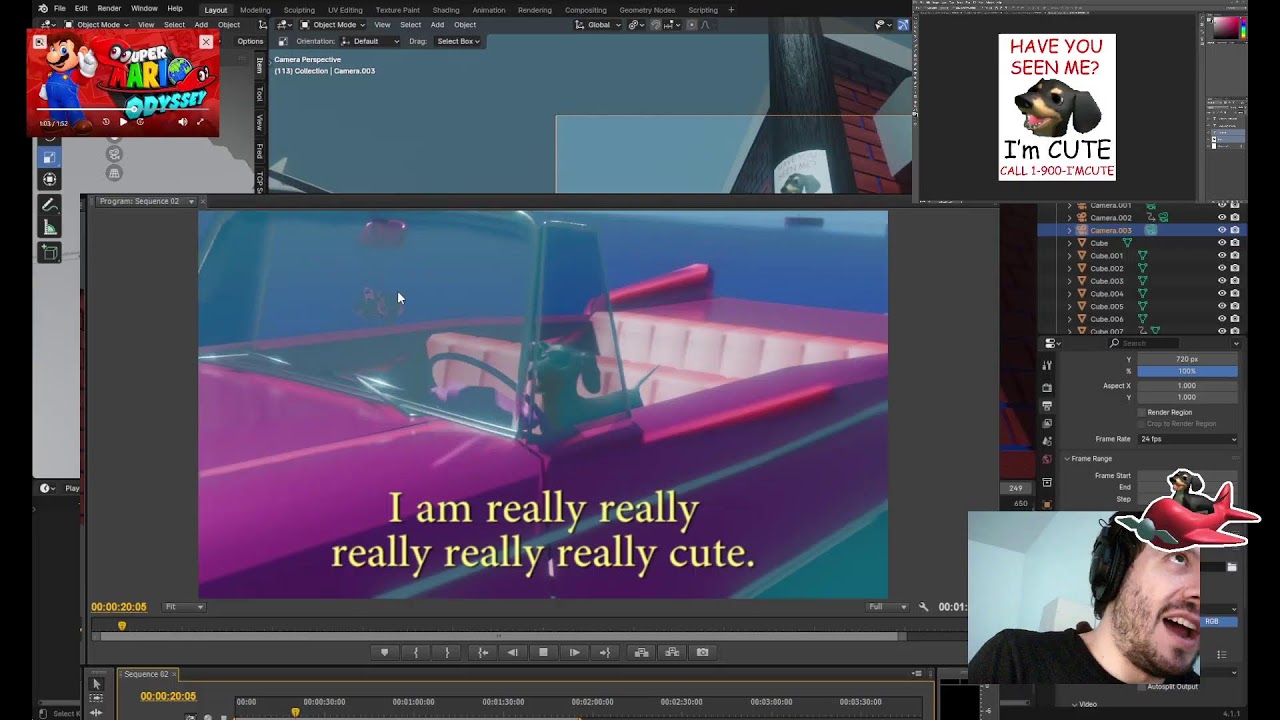Select the Annotate tool in Blender toolbar
The image size is (1280, 720).
[x=49, y=205]
